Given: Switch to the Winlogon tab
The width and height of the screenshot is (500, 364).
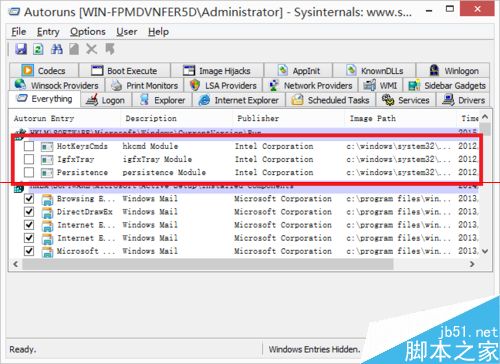Looking at the screenshot, I should [x=453, y=70].
